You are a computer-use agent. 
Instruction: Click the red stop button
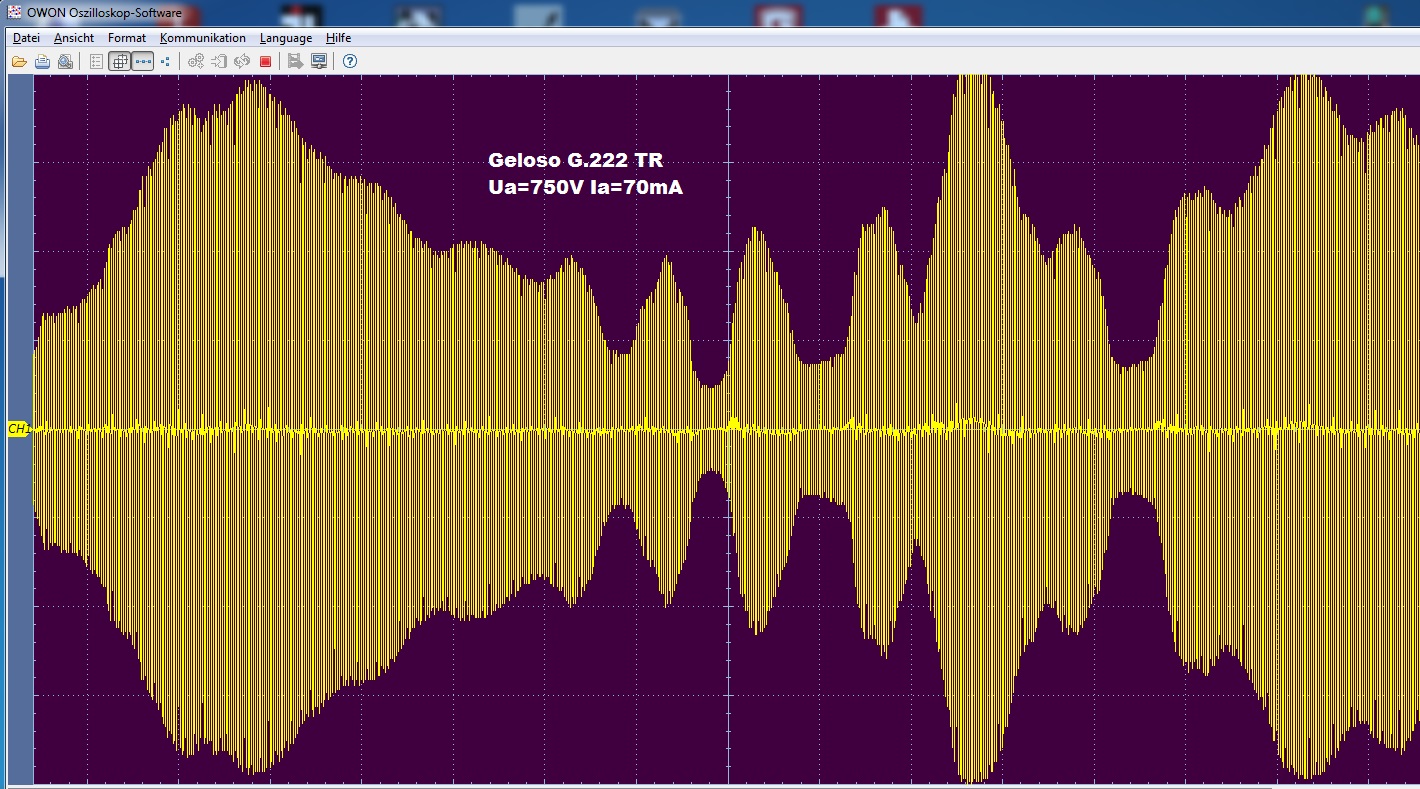265,62
